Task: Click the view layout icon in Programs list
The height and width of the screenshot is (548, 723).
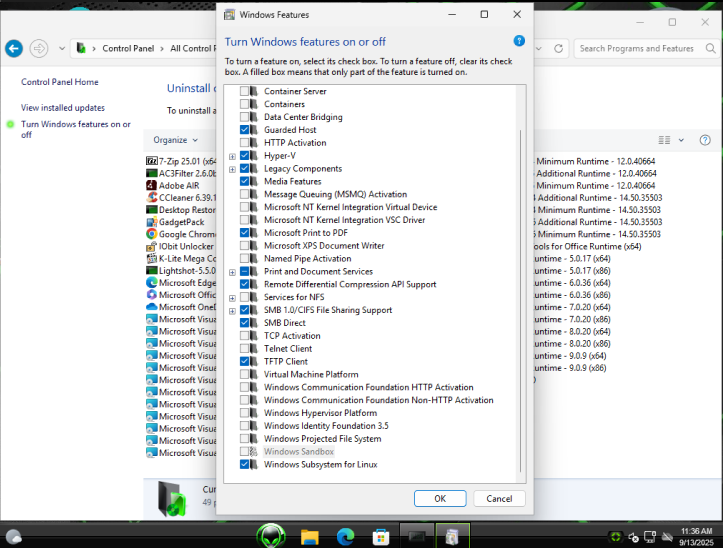Action: point(664,140)
